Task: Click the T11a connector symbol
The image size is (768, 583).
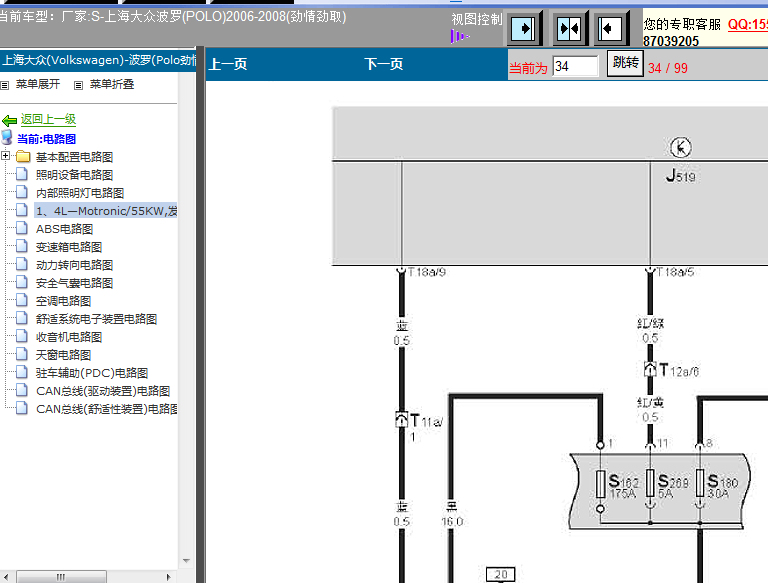Action: [401, 419]
